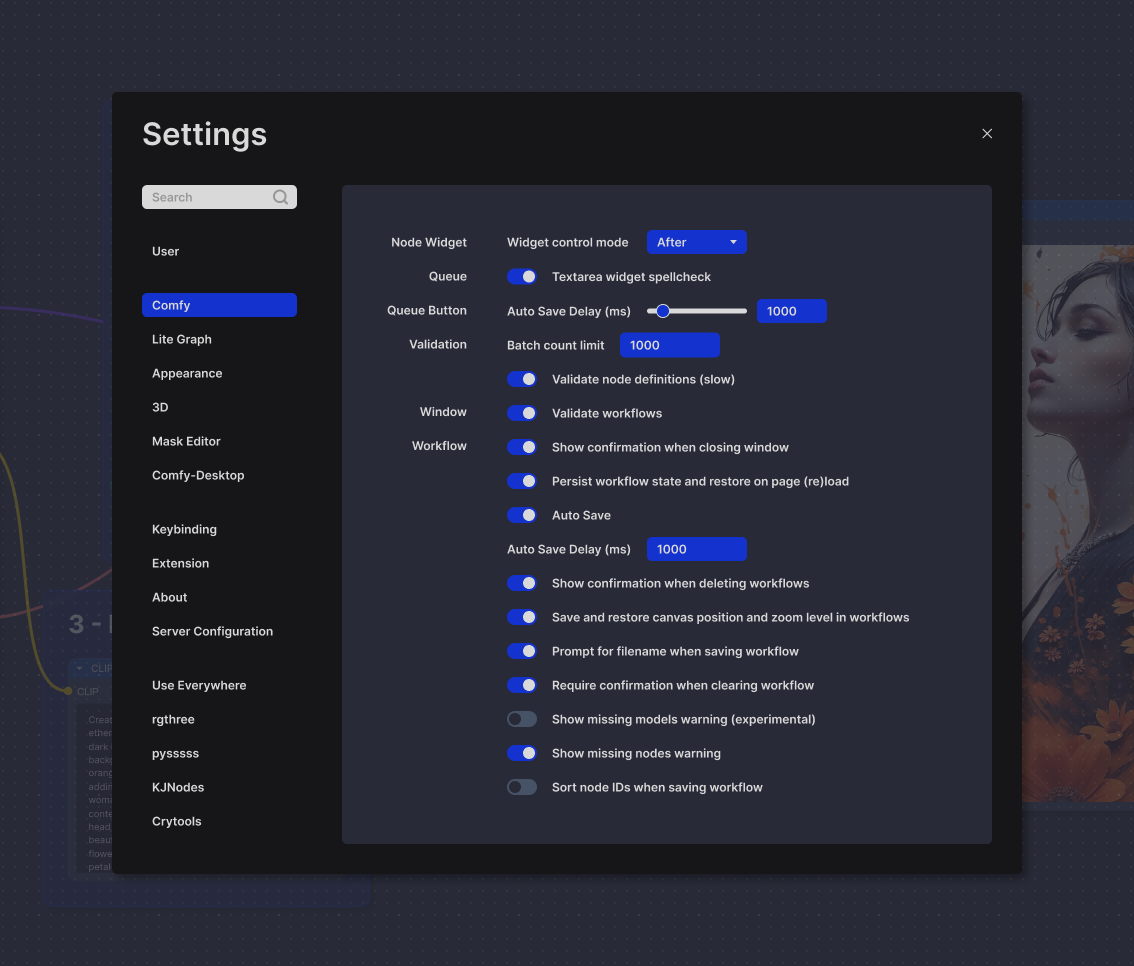Toggle Auto Save switch off
Image resolution: width=1134 pixels, height=966 pixels.
tap(522, 515)
